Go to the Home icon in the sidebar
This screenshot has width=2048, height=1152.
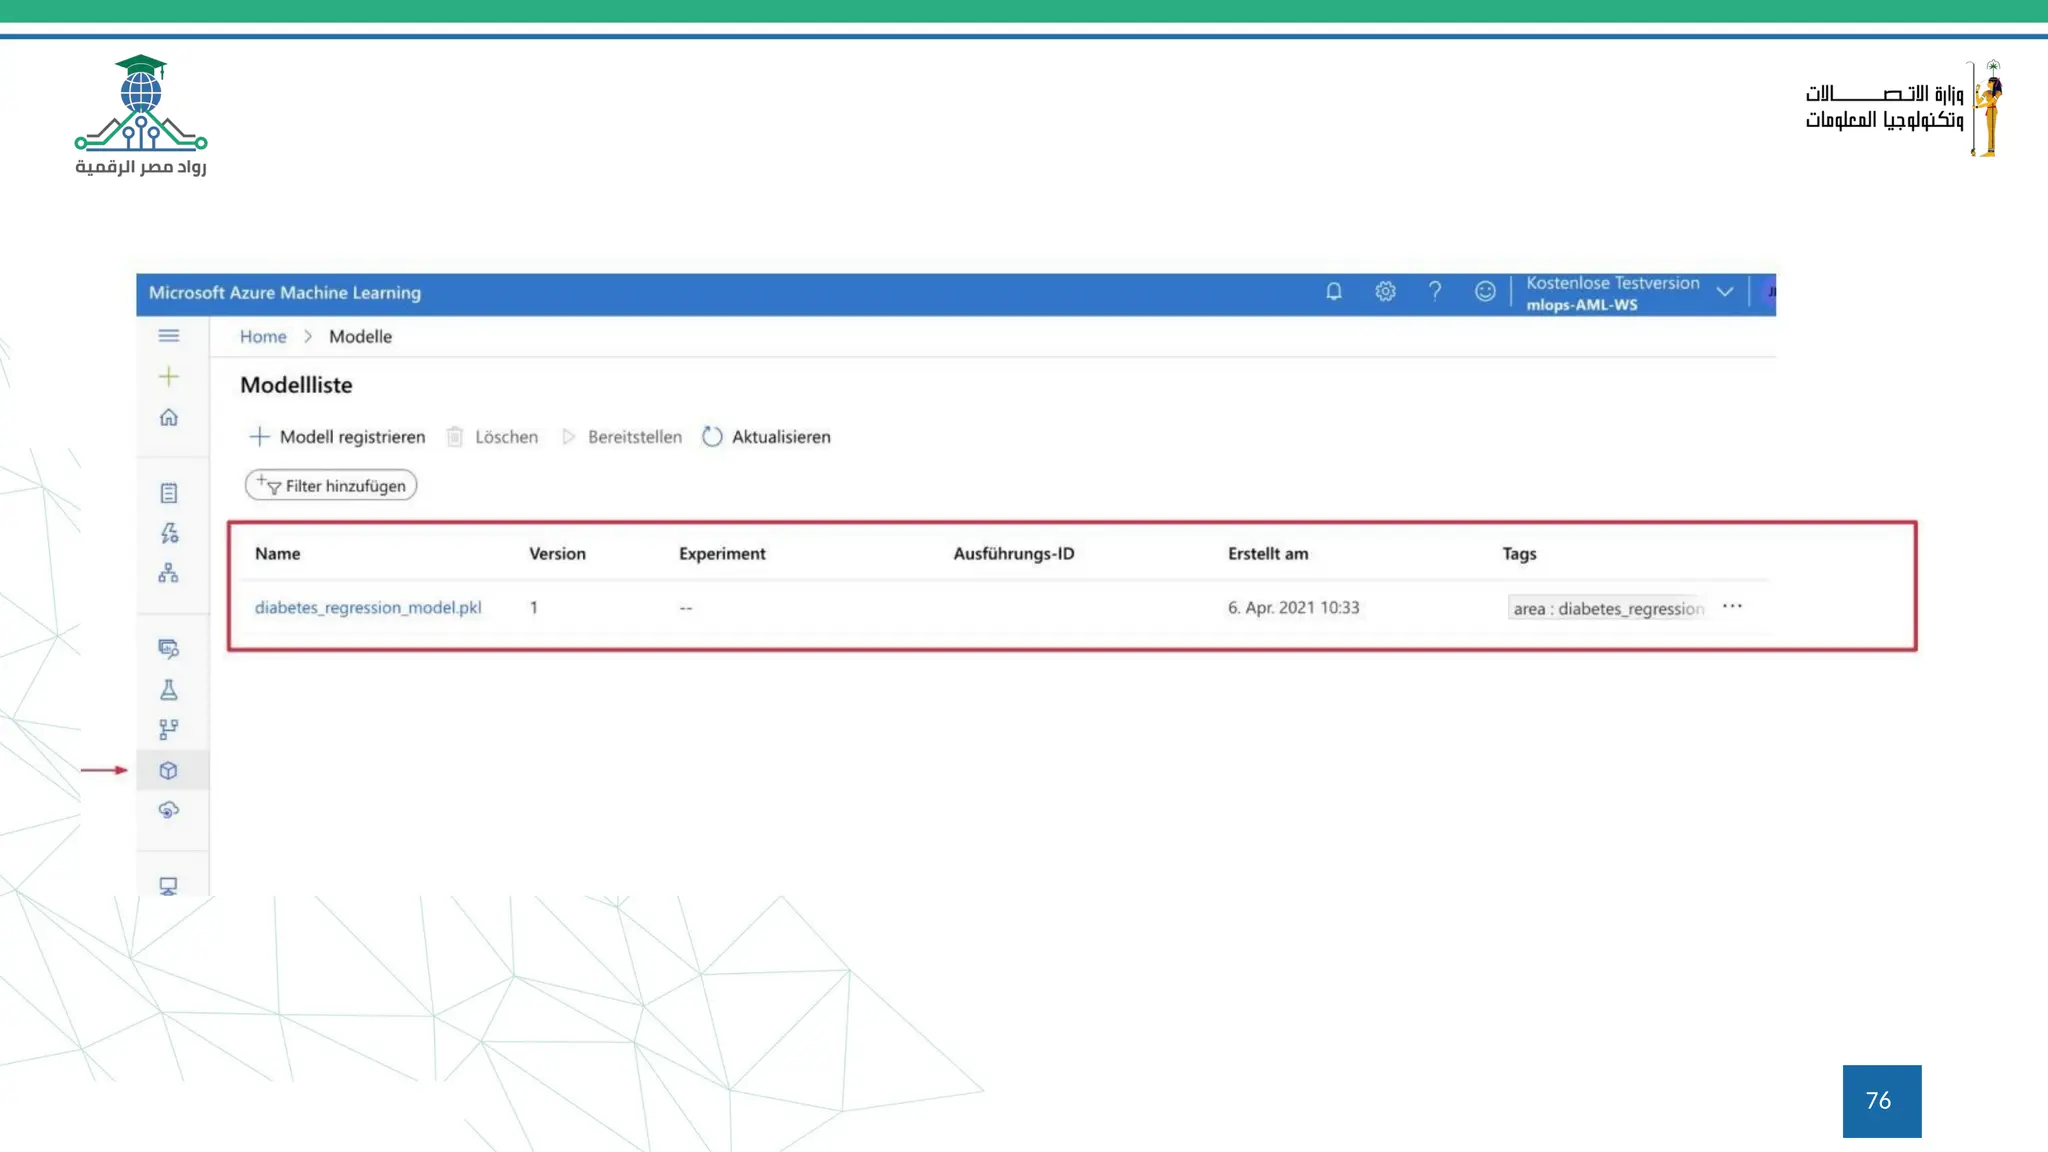pyautogui.click(x=169, y=417)
